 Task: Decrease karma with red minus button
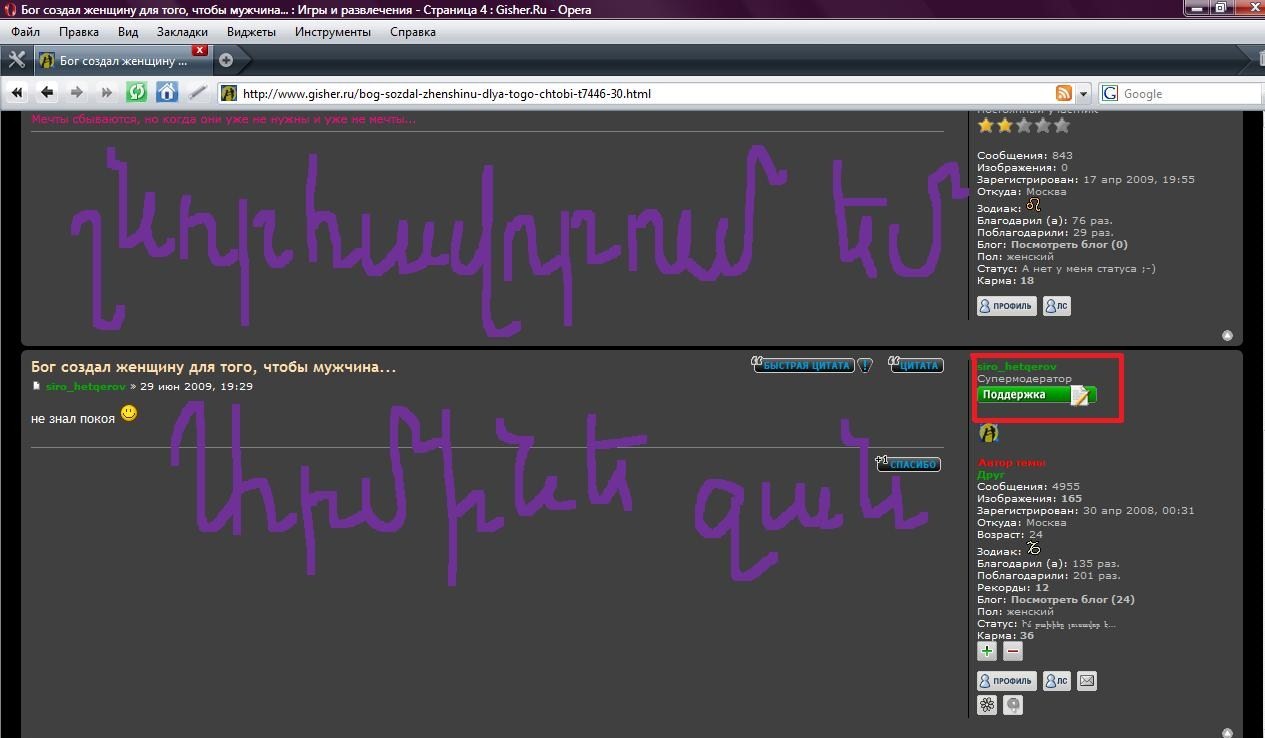(x=1013, y=651)
